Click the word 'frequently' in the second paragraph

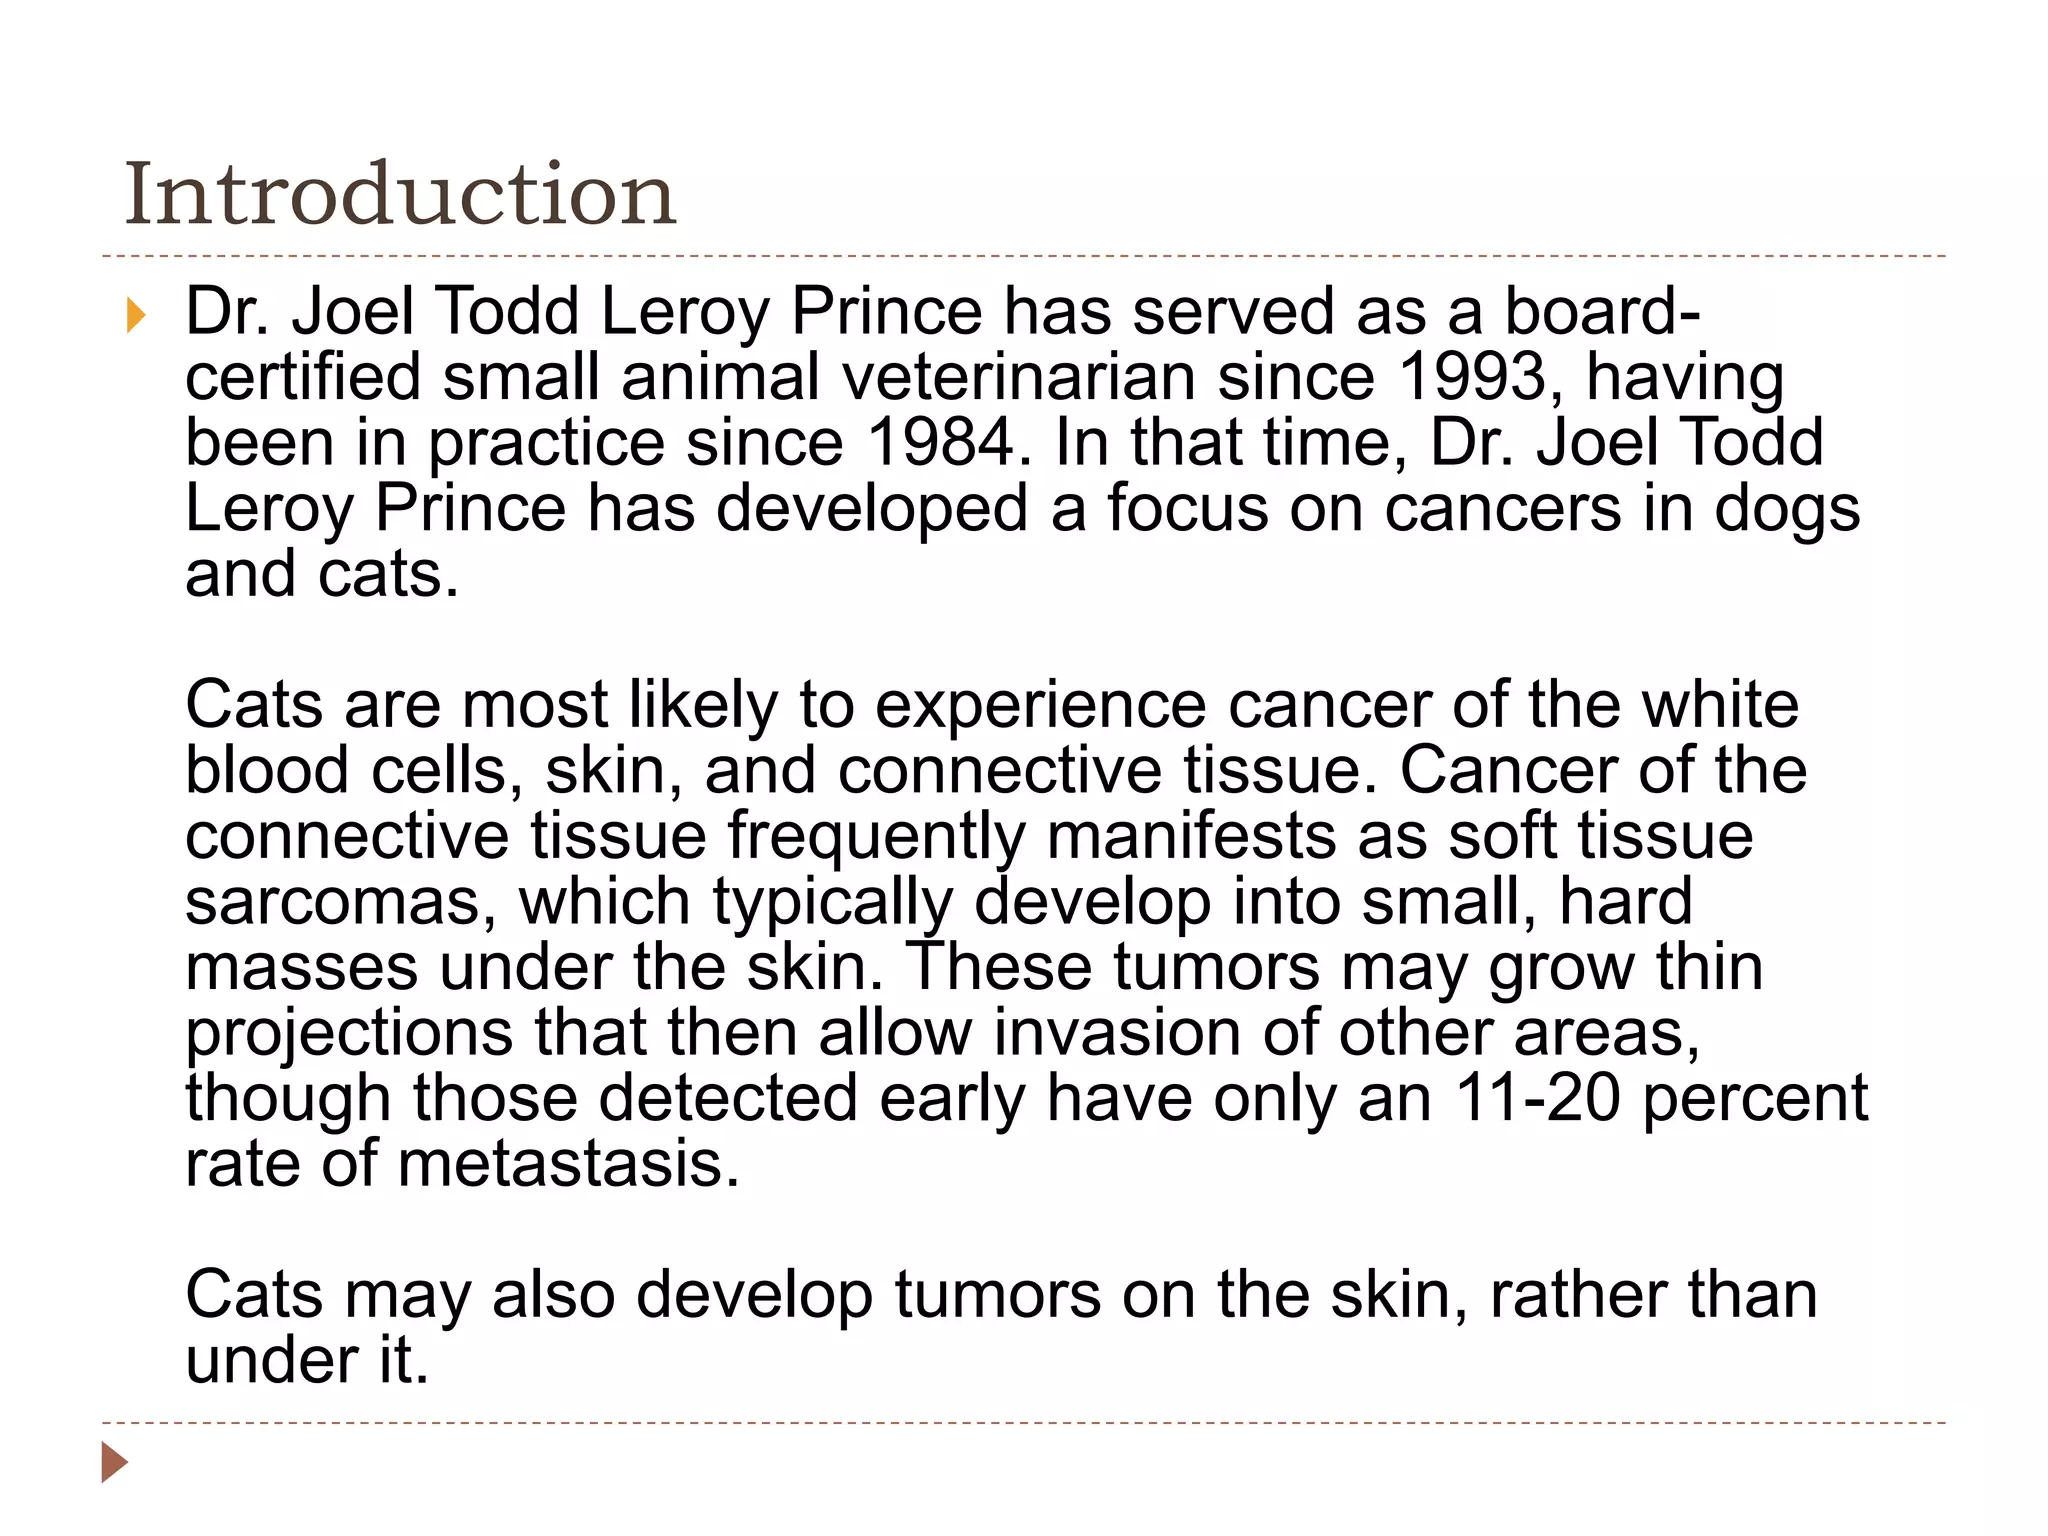(876, 838)
